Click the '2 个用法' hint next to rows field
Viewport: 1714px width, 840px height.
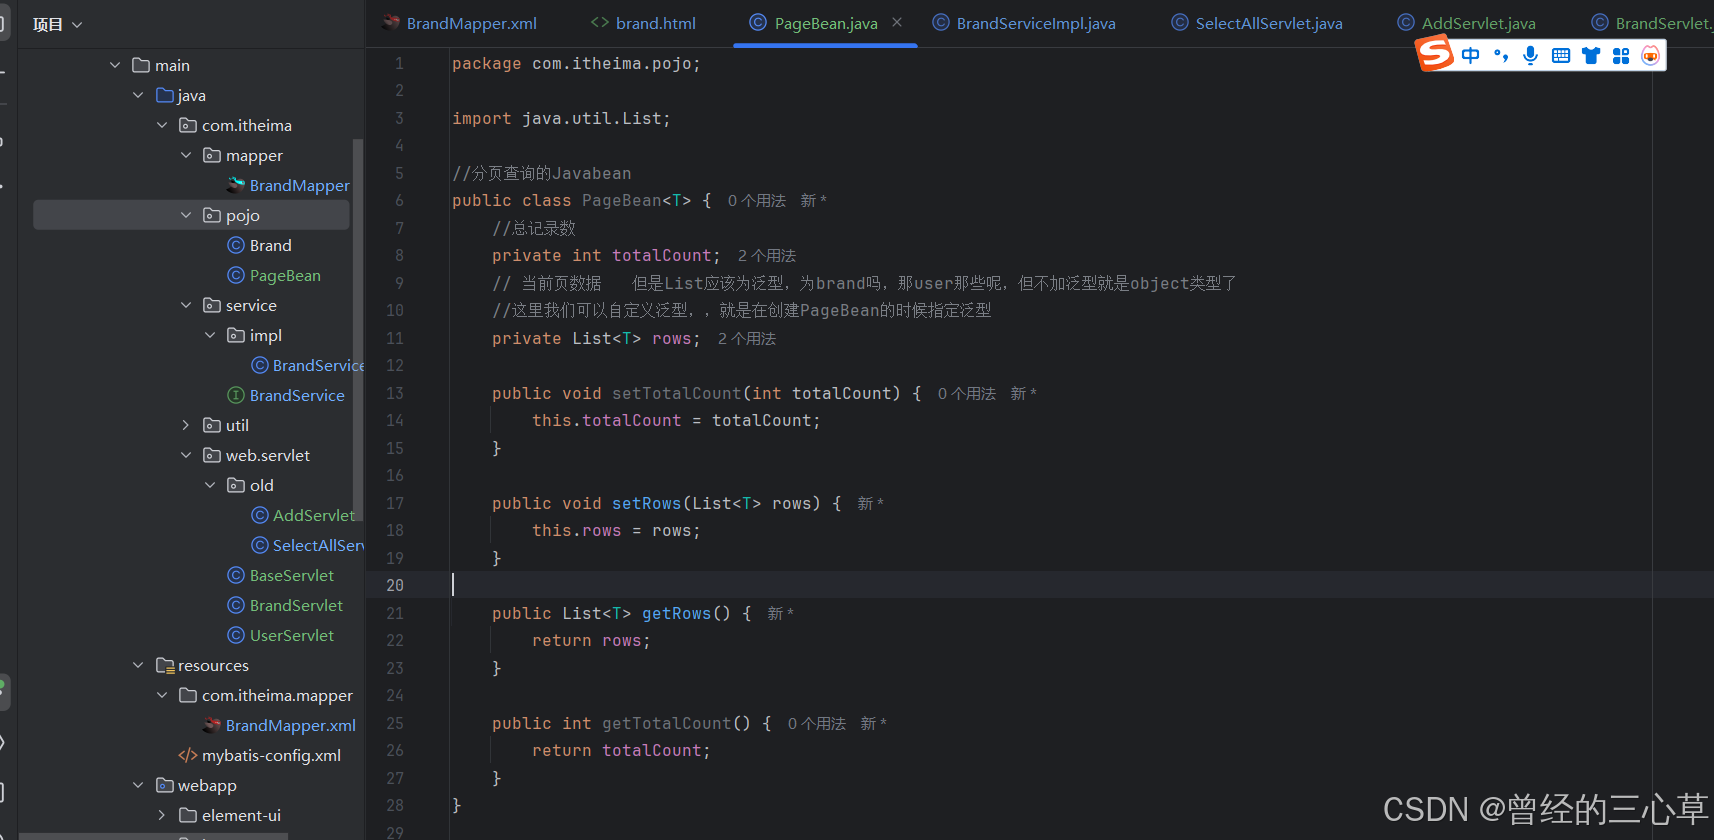746,339
